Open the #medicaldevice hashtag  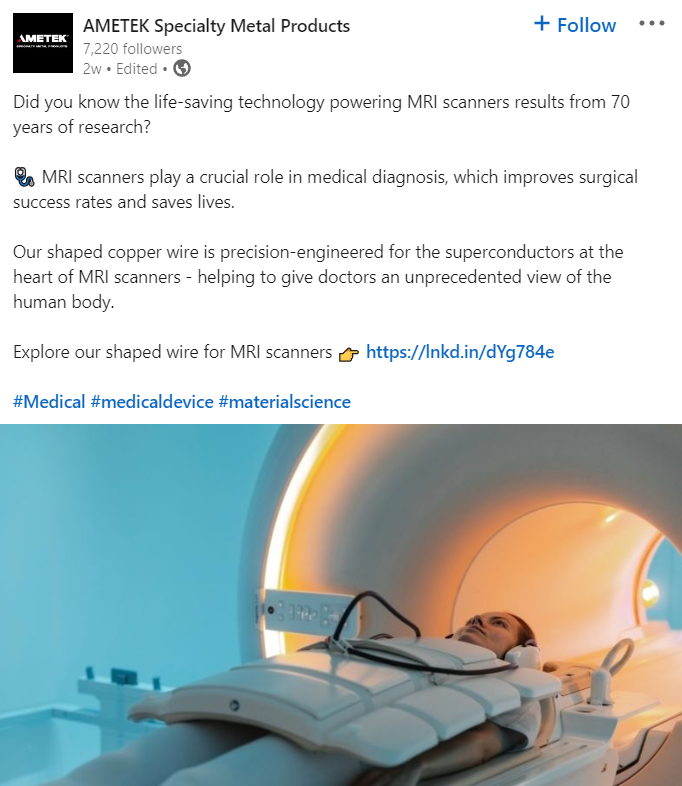(152, 402)
